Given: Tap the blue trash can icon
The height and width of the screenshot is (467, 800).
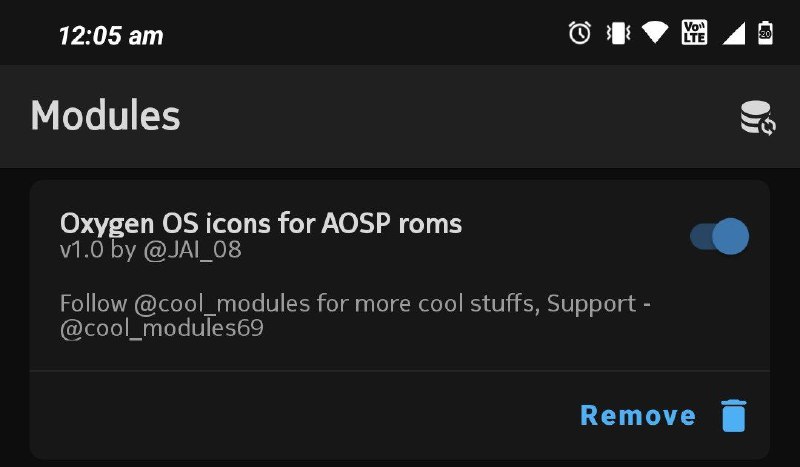Looking at the screenshot, I should tap(734, 415).
